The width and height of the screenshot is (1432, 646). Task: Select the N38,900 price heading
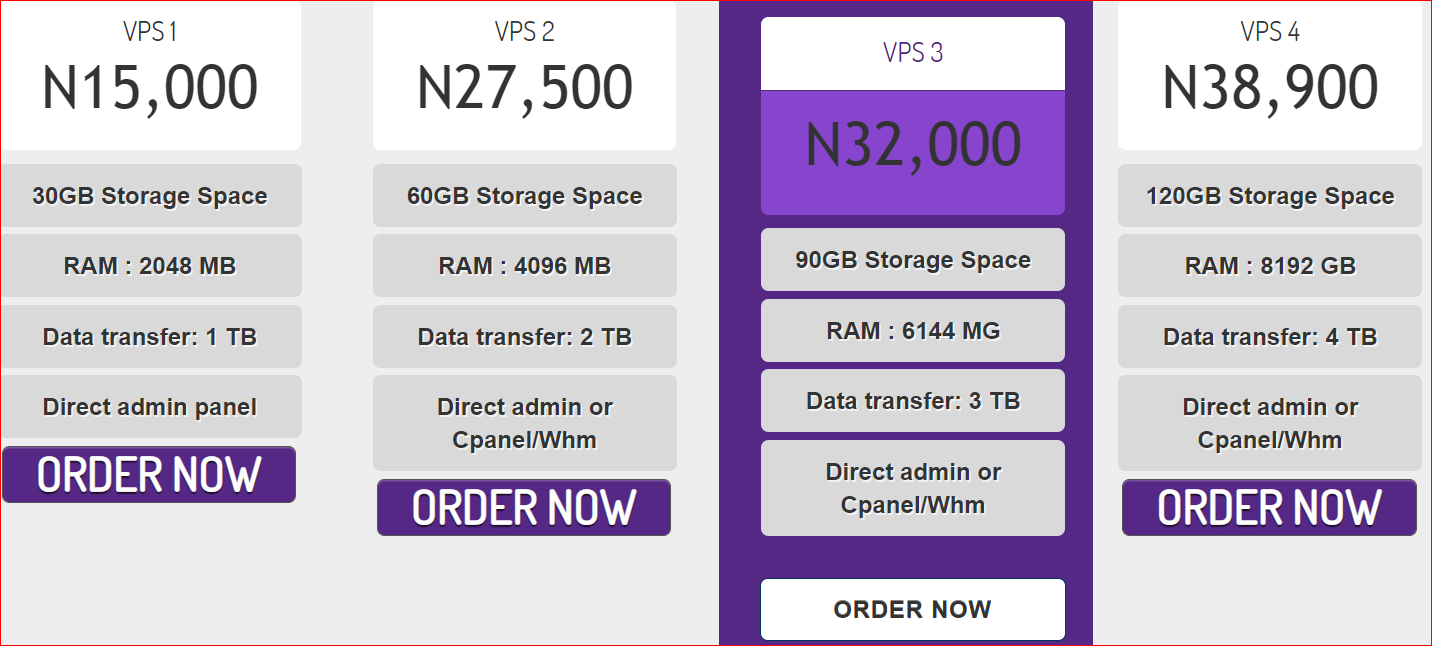coord(1270,87)
